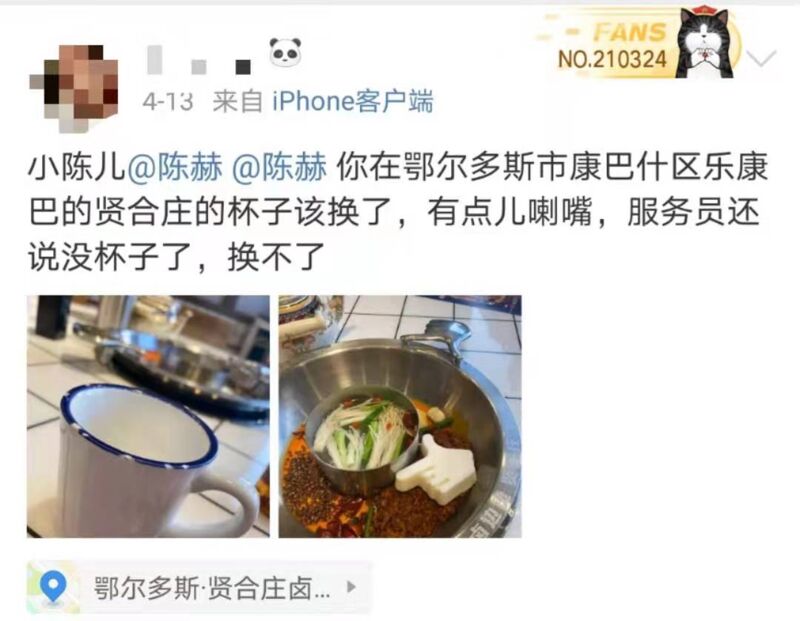This screenshot has width=800, height=621.
Task: Open the second @陈赫 mention link
Action: pyautogui.click(x=279, y=167)
